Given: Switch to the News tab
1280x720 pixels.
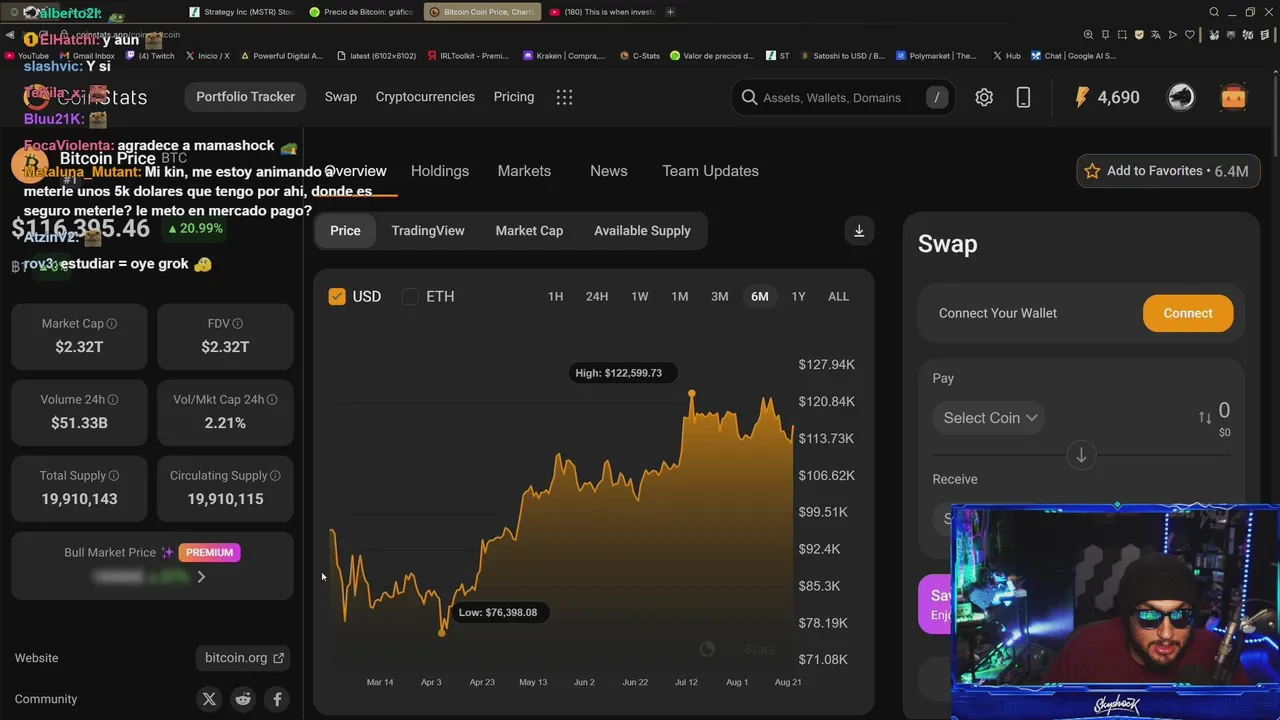Looking at the screenshot, I should pyautogui.click(x=609, y=171).
